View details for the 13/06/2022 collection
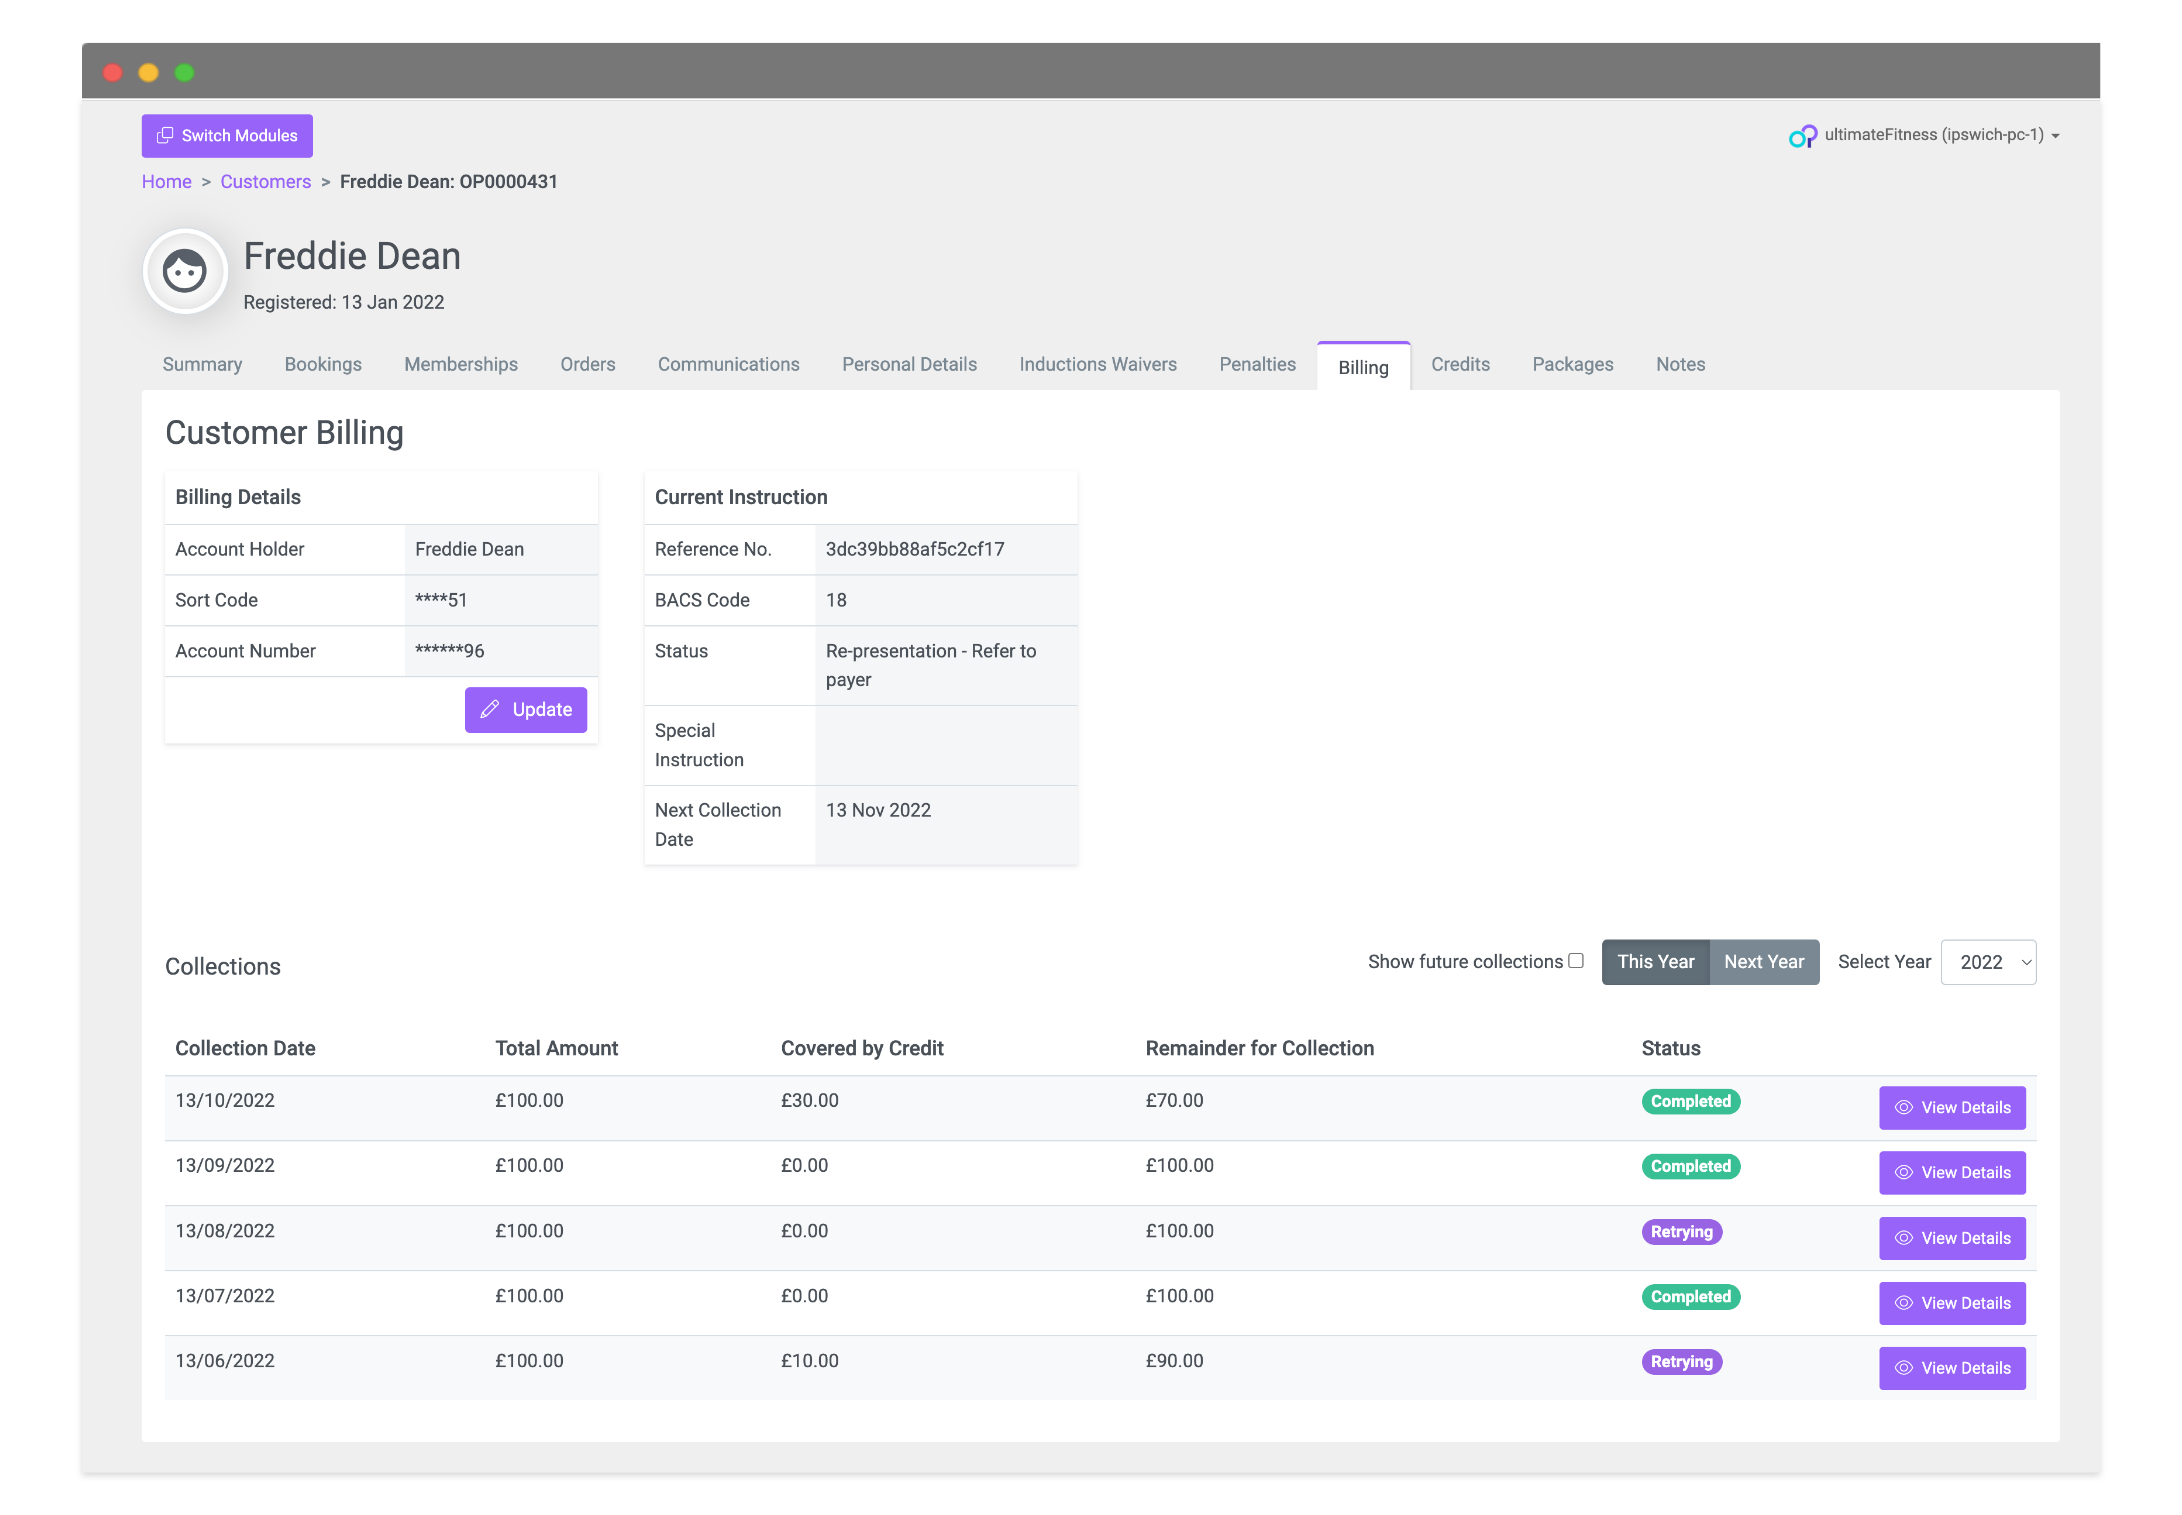2182x1515 pixels. click(1952, 1368)
